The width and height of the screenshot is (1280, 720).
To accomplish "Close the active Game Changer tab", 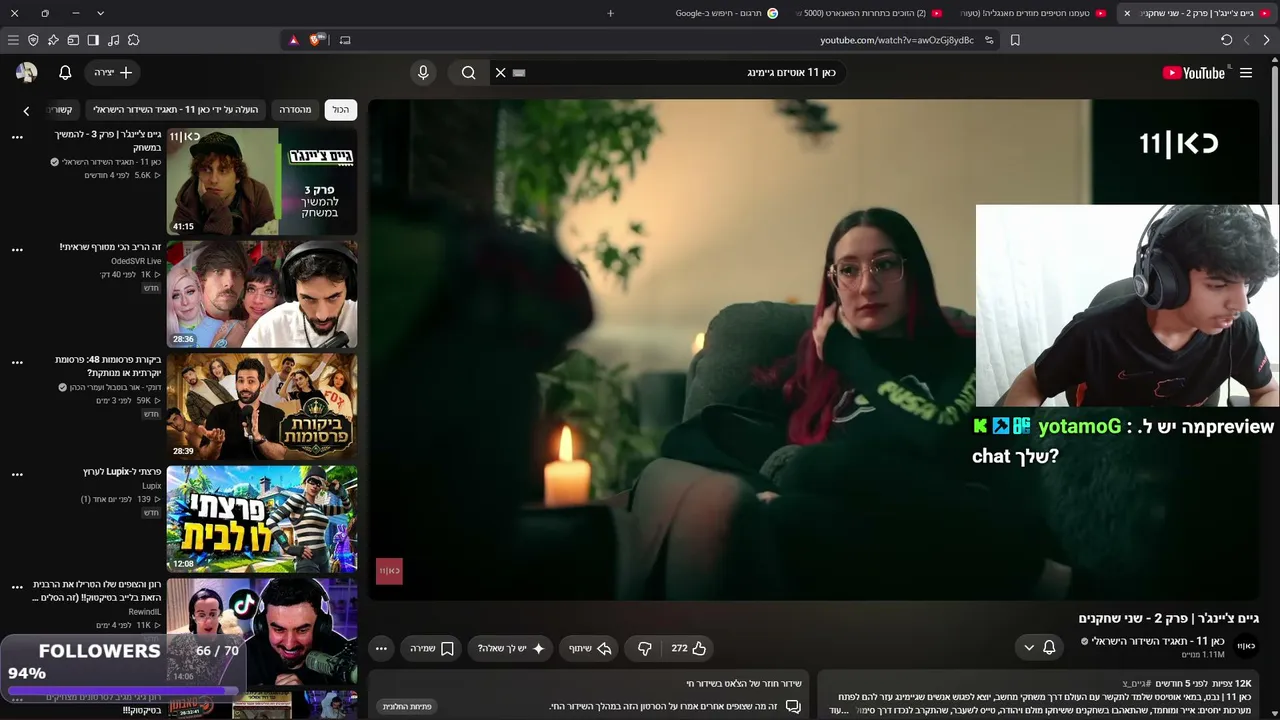I will coord(1127,13).
